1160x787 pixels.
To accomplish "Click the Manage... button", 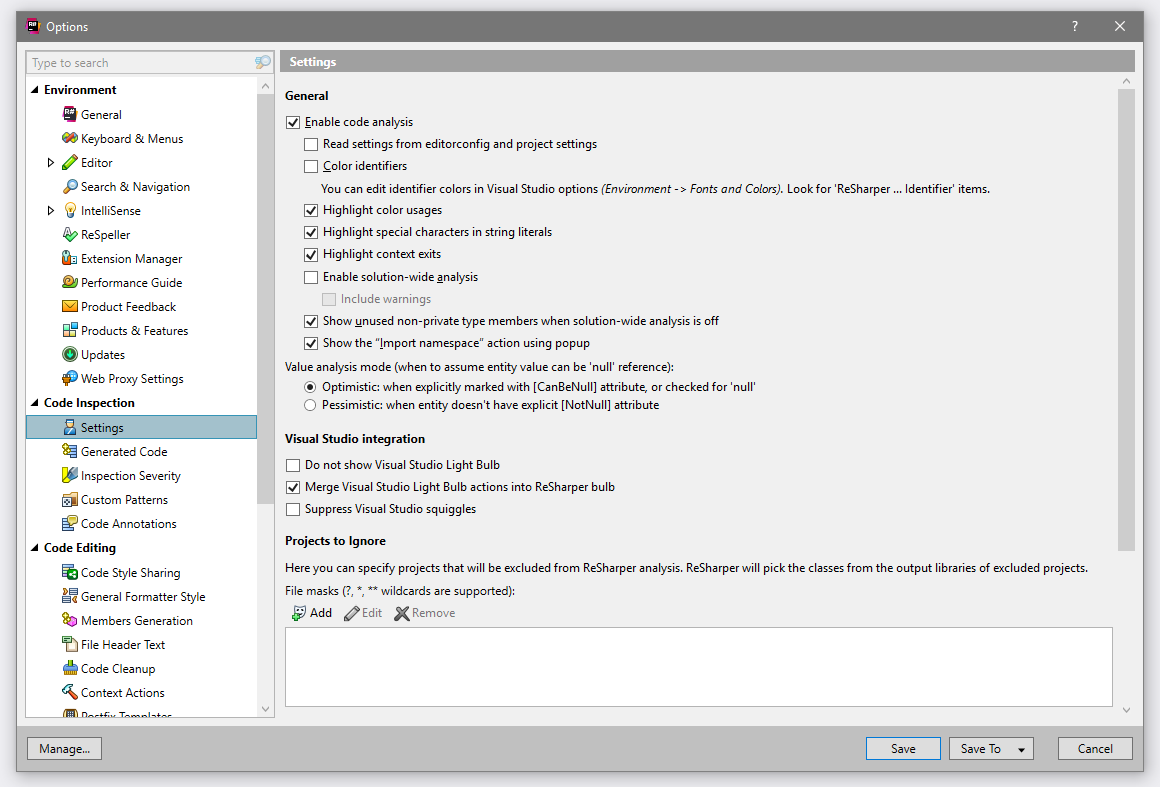I will coord(64,749).
